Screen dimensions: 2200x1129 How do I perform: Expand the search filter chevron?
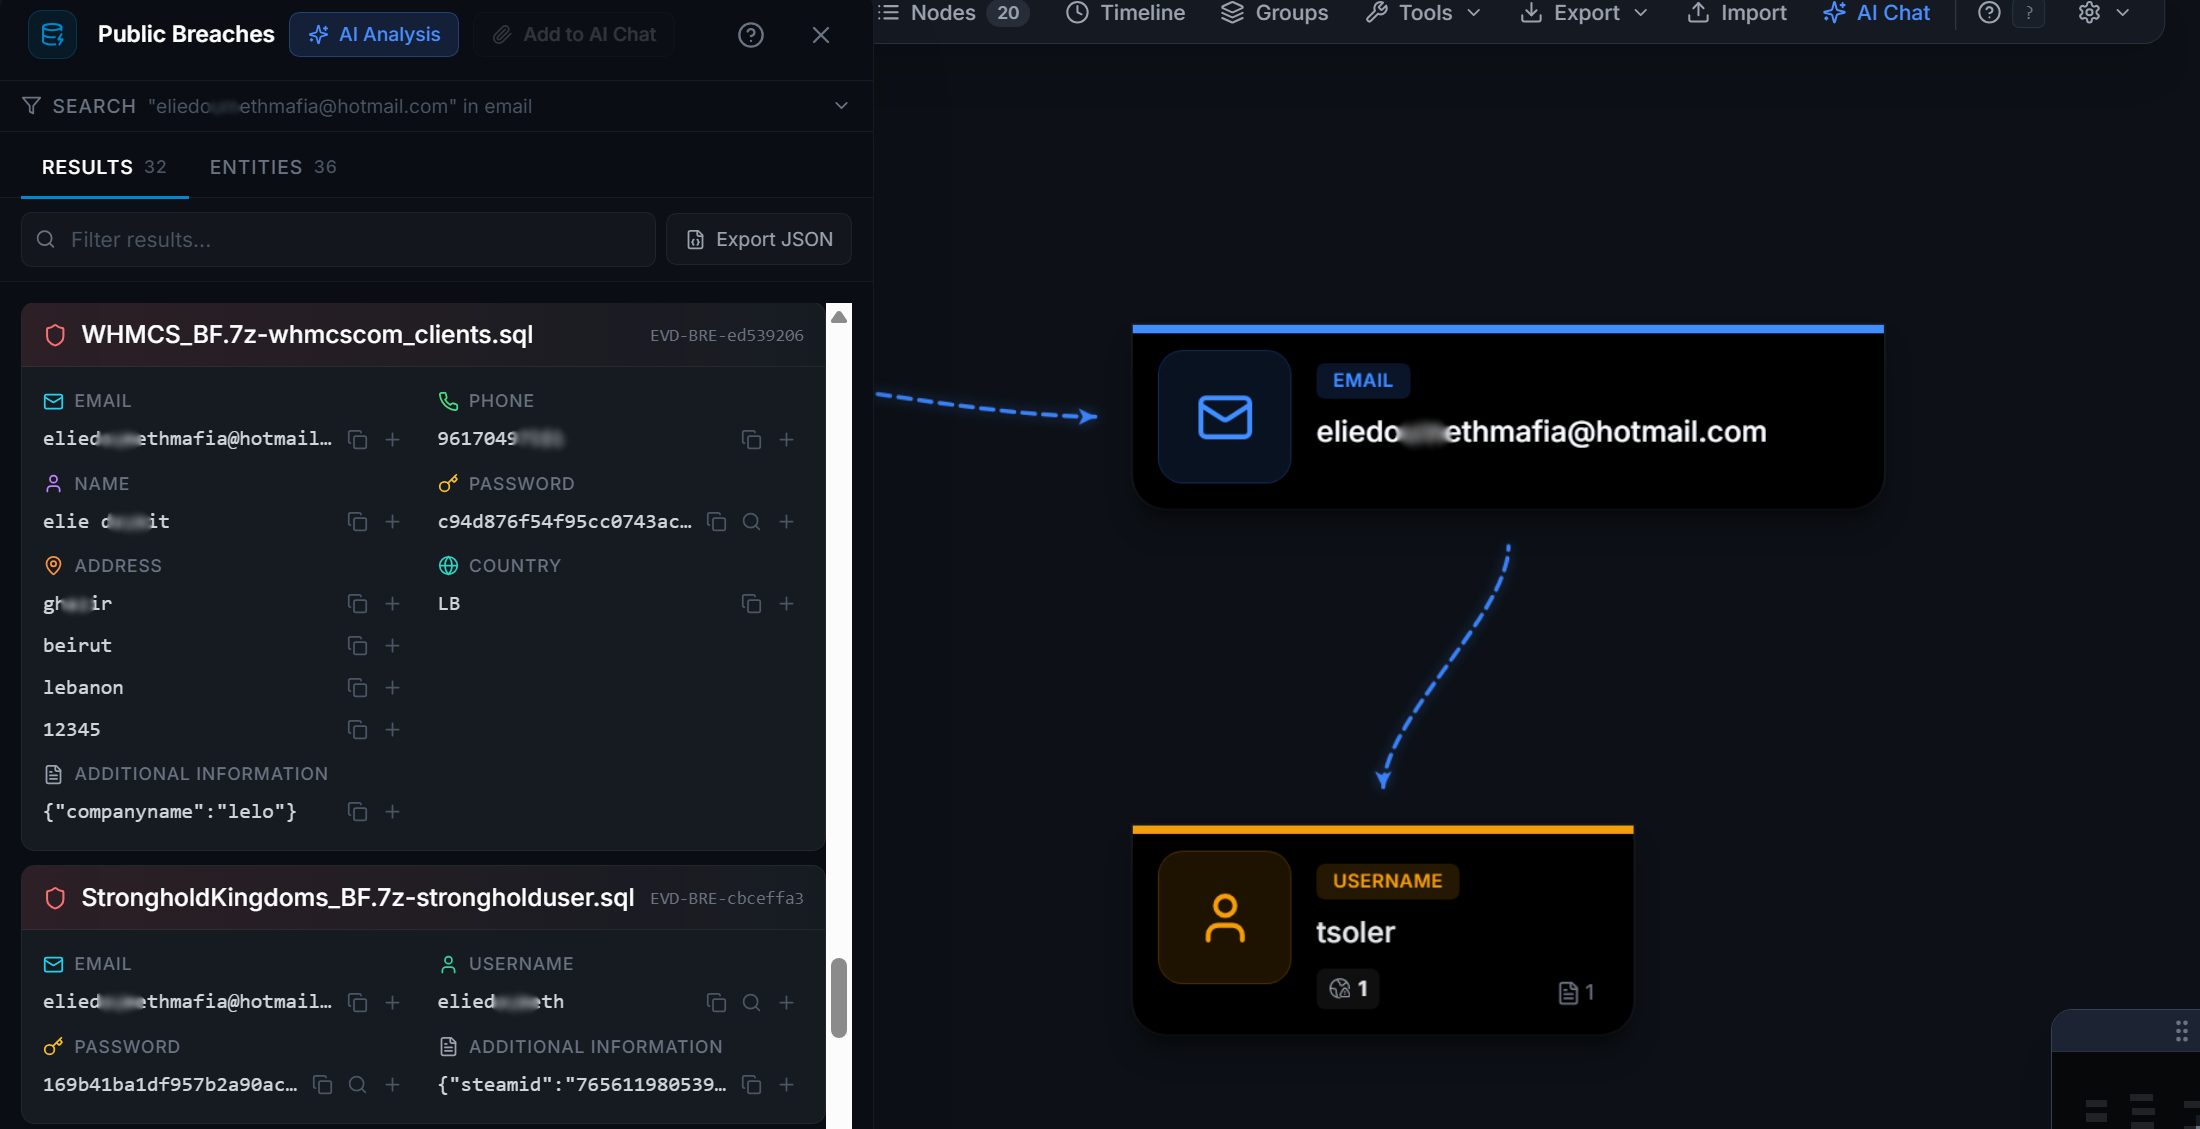coord(841,106)
